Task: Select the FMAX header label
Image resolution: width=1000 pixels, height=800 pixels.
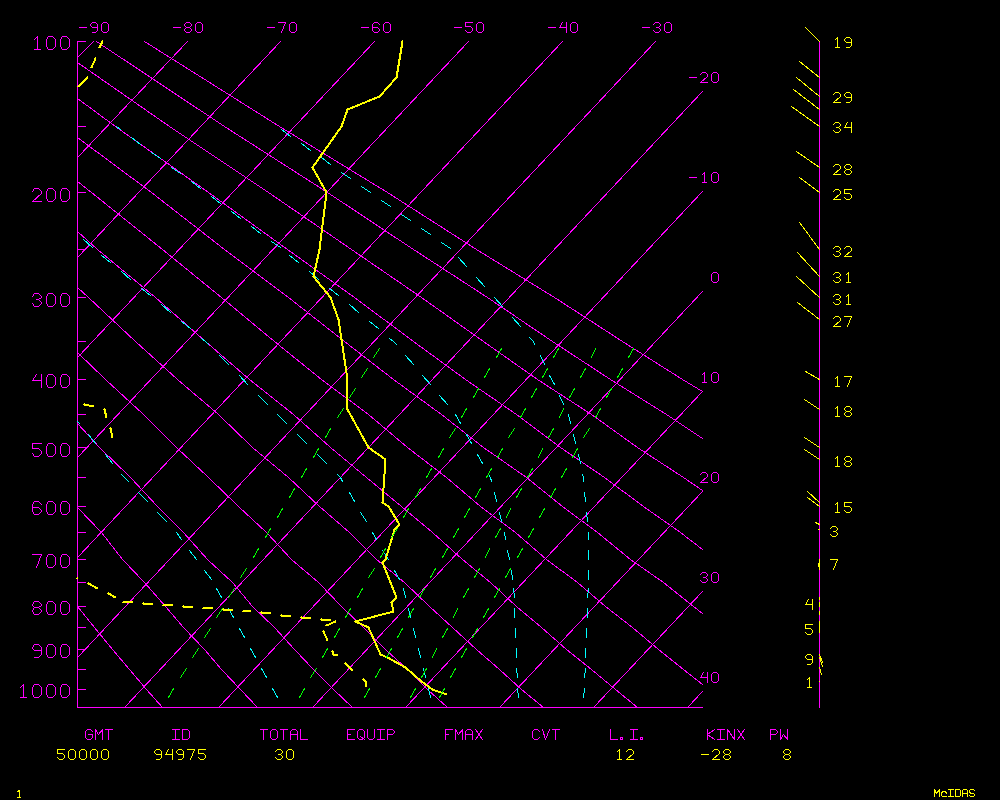Action: tap(463, 735)
